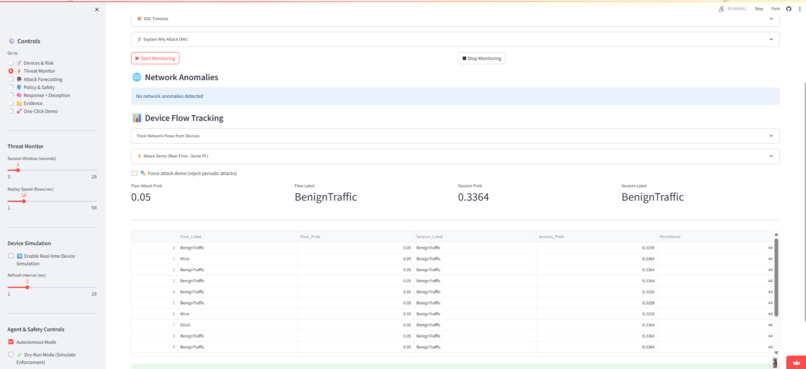This screenshot has width=806, height=369.
Task: Uncheck the Autonomous Mode checkbox
Action: point(11,342)
